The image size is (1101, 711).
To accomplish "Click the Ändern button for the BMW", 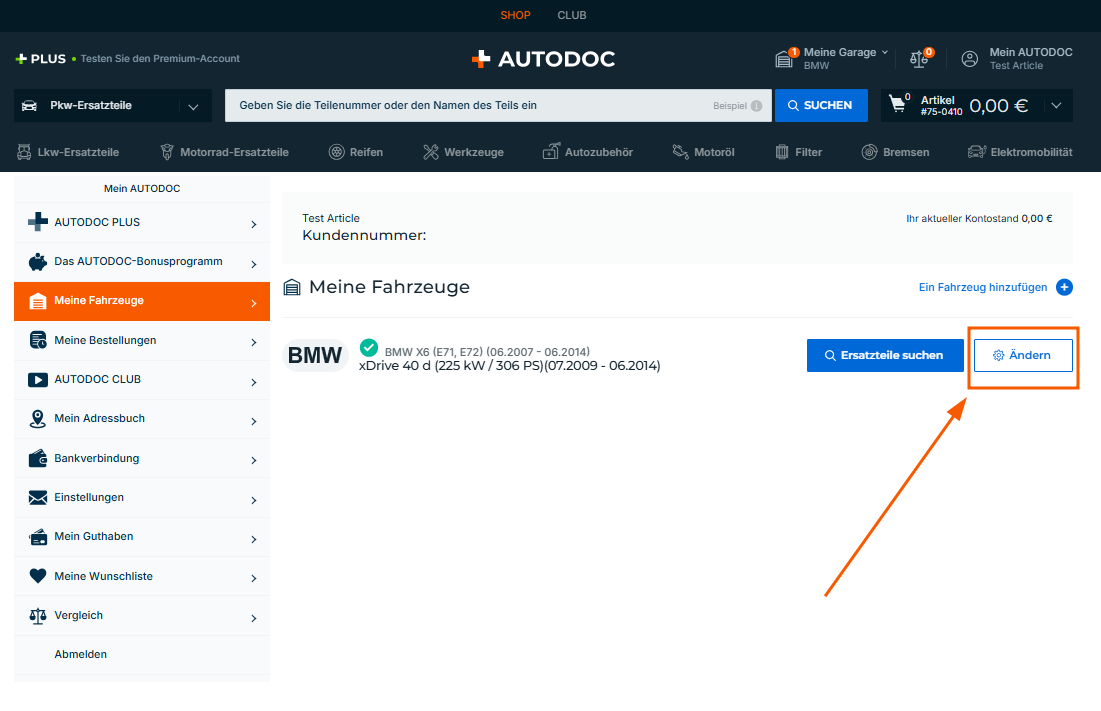I will click(1022, 355).
